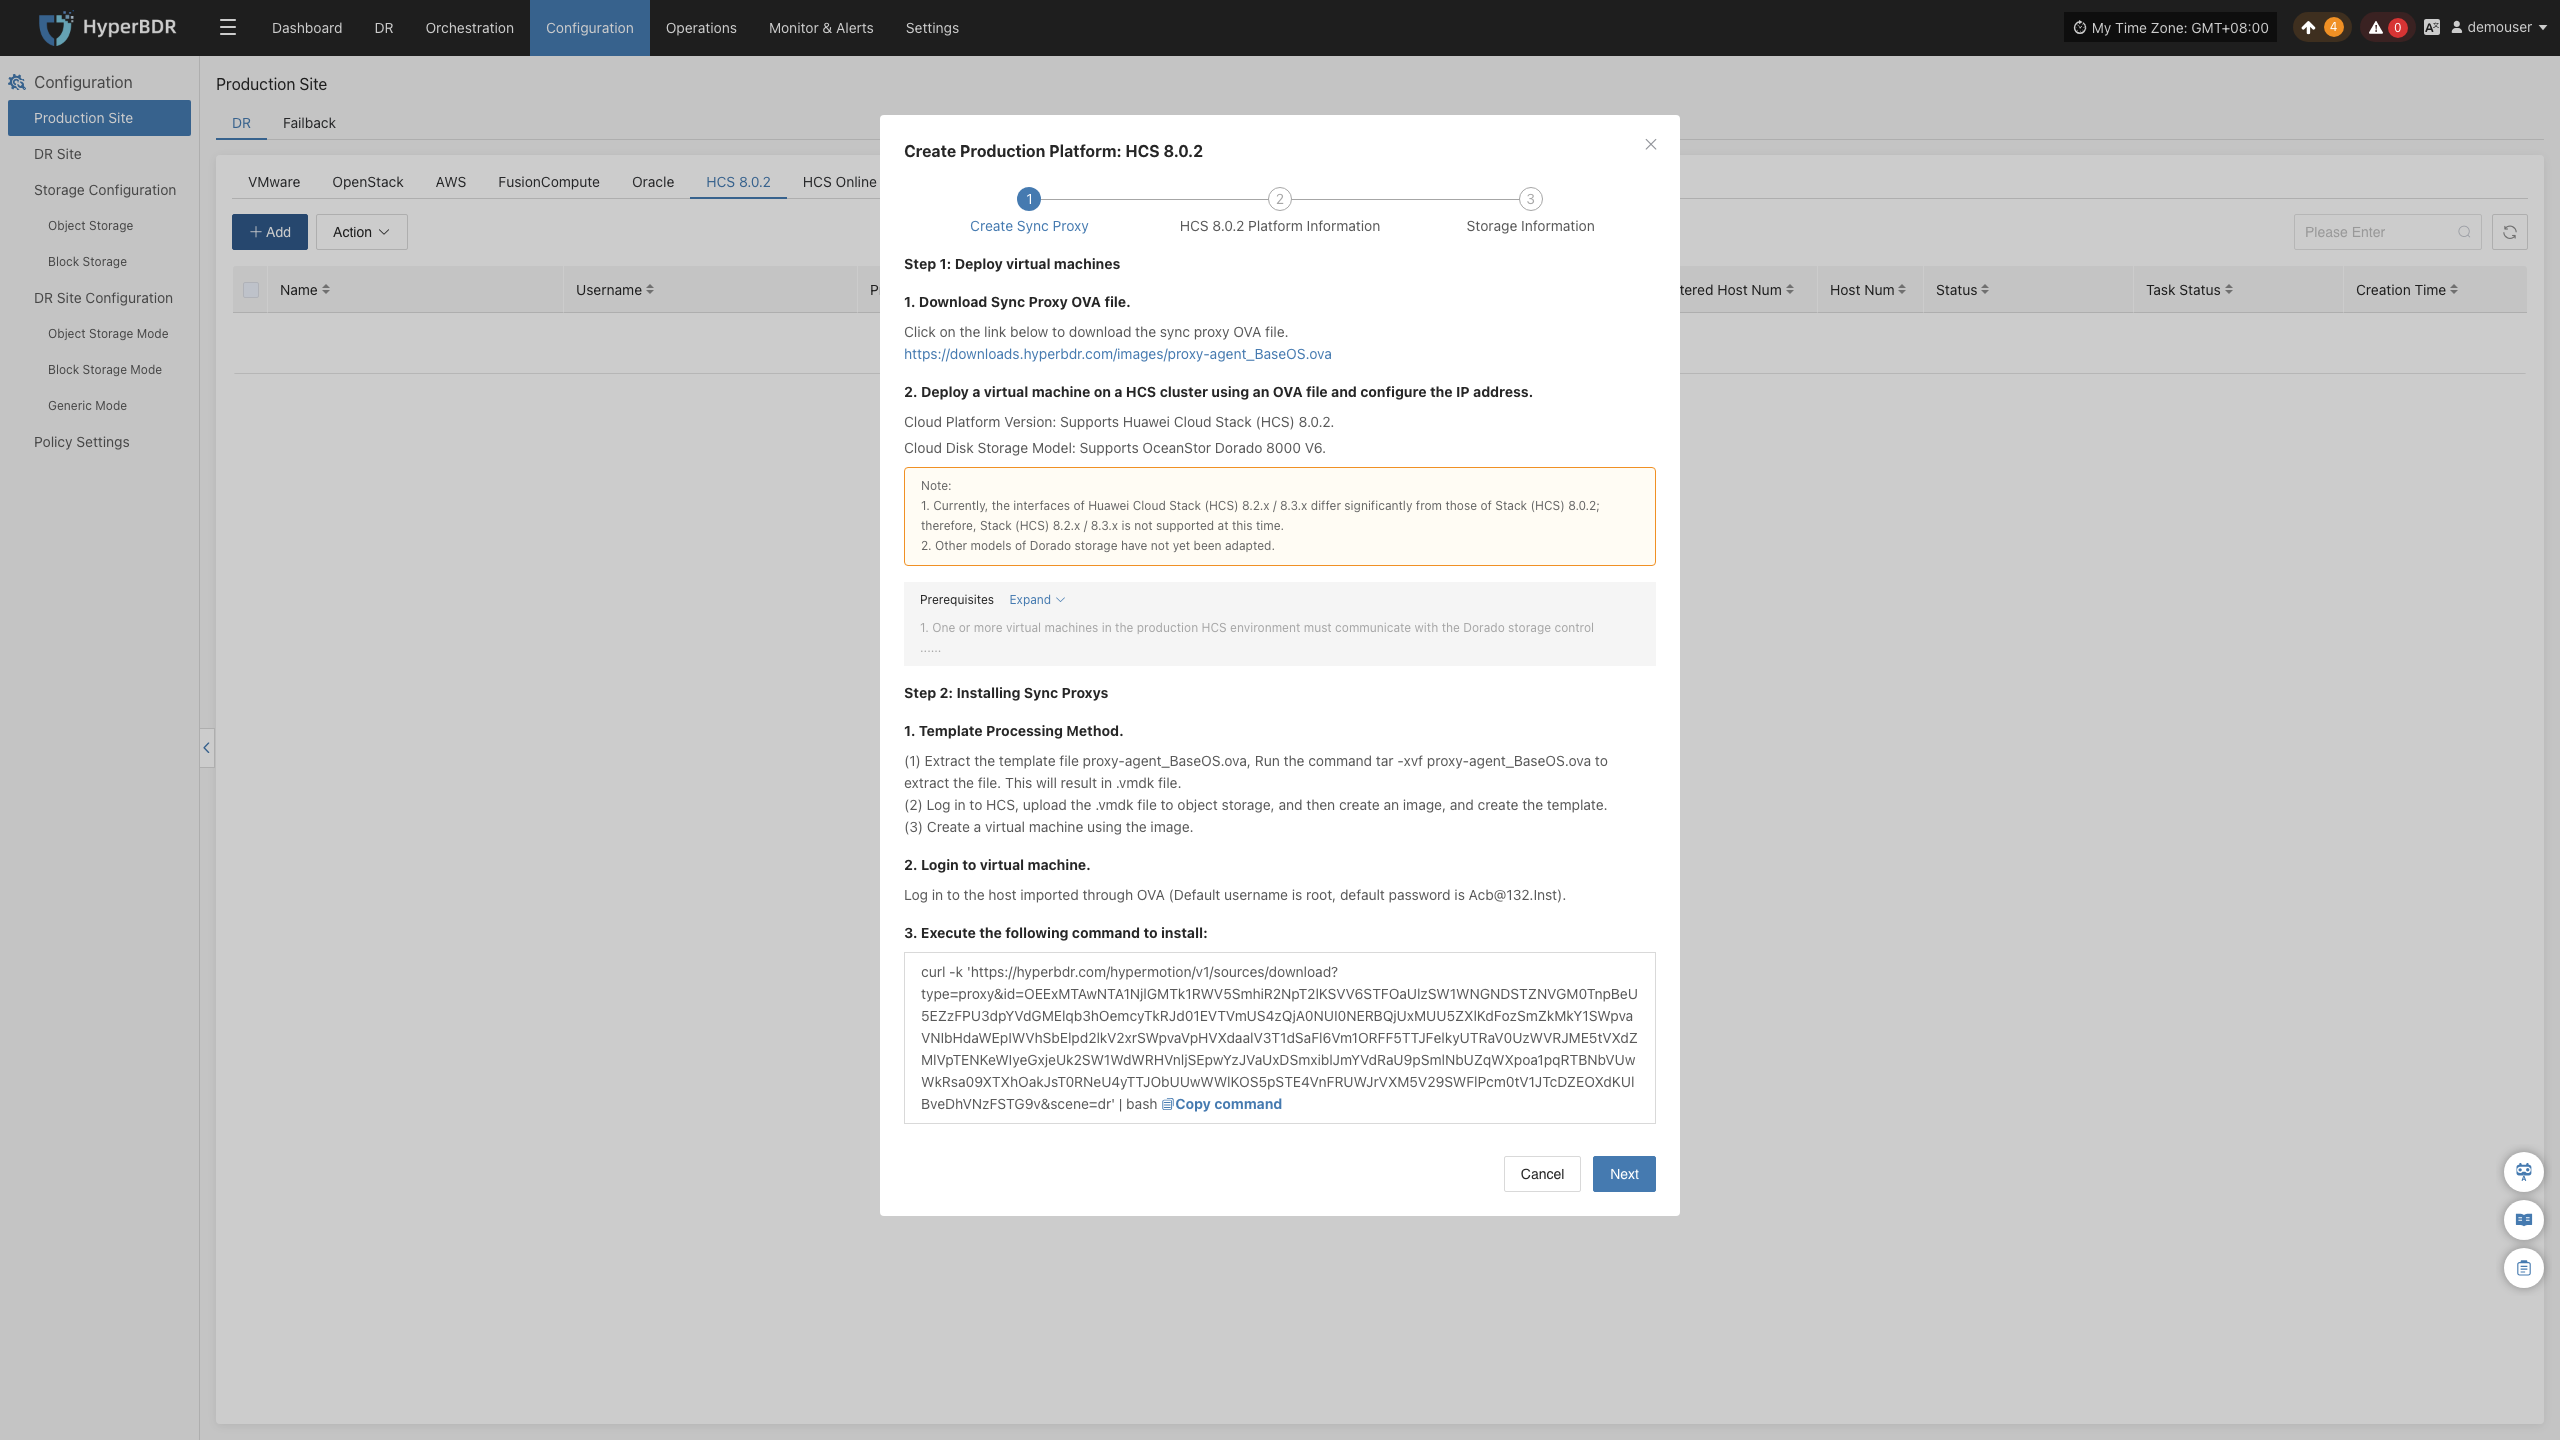
Task: Expand the Prerequisites section
Action: click(x=1037, y=600)
